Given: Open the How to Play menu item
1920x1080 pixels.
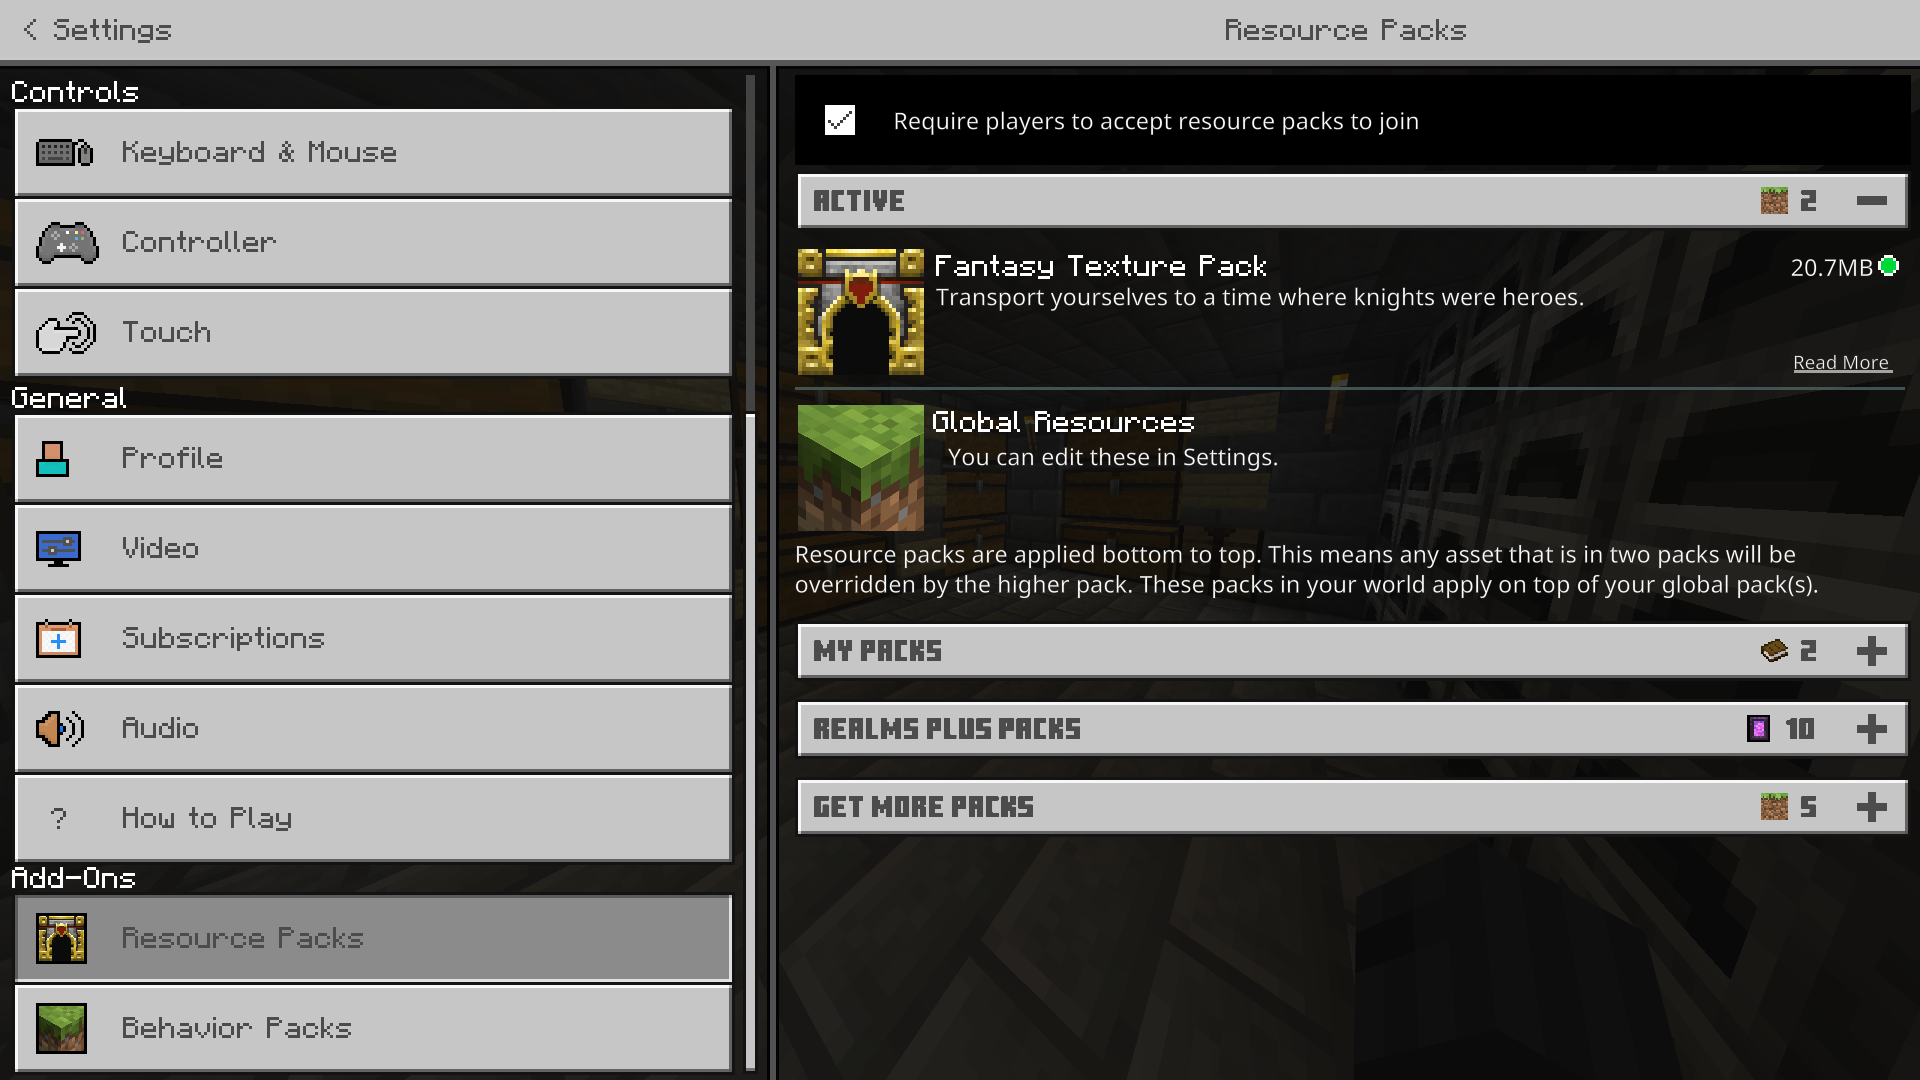Looking at the screenshot, I should tap(373, 819).
